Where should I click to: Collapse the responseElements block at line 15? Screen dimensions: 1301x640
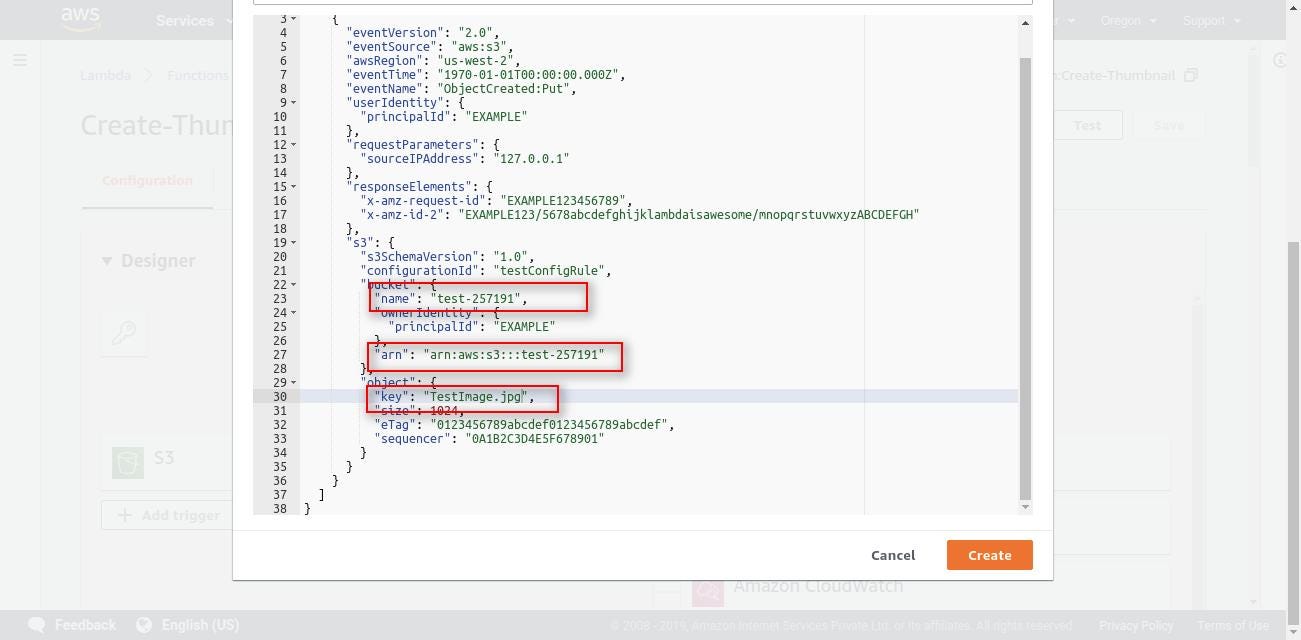[x=293, y=186]
